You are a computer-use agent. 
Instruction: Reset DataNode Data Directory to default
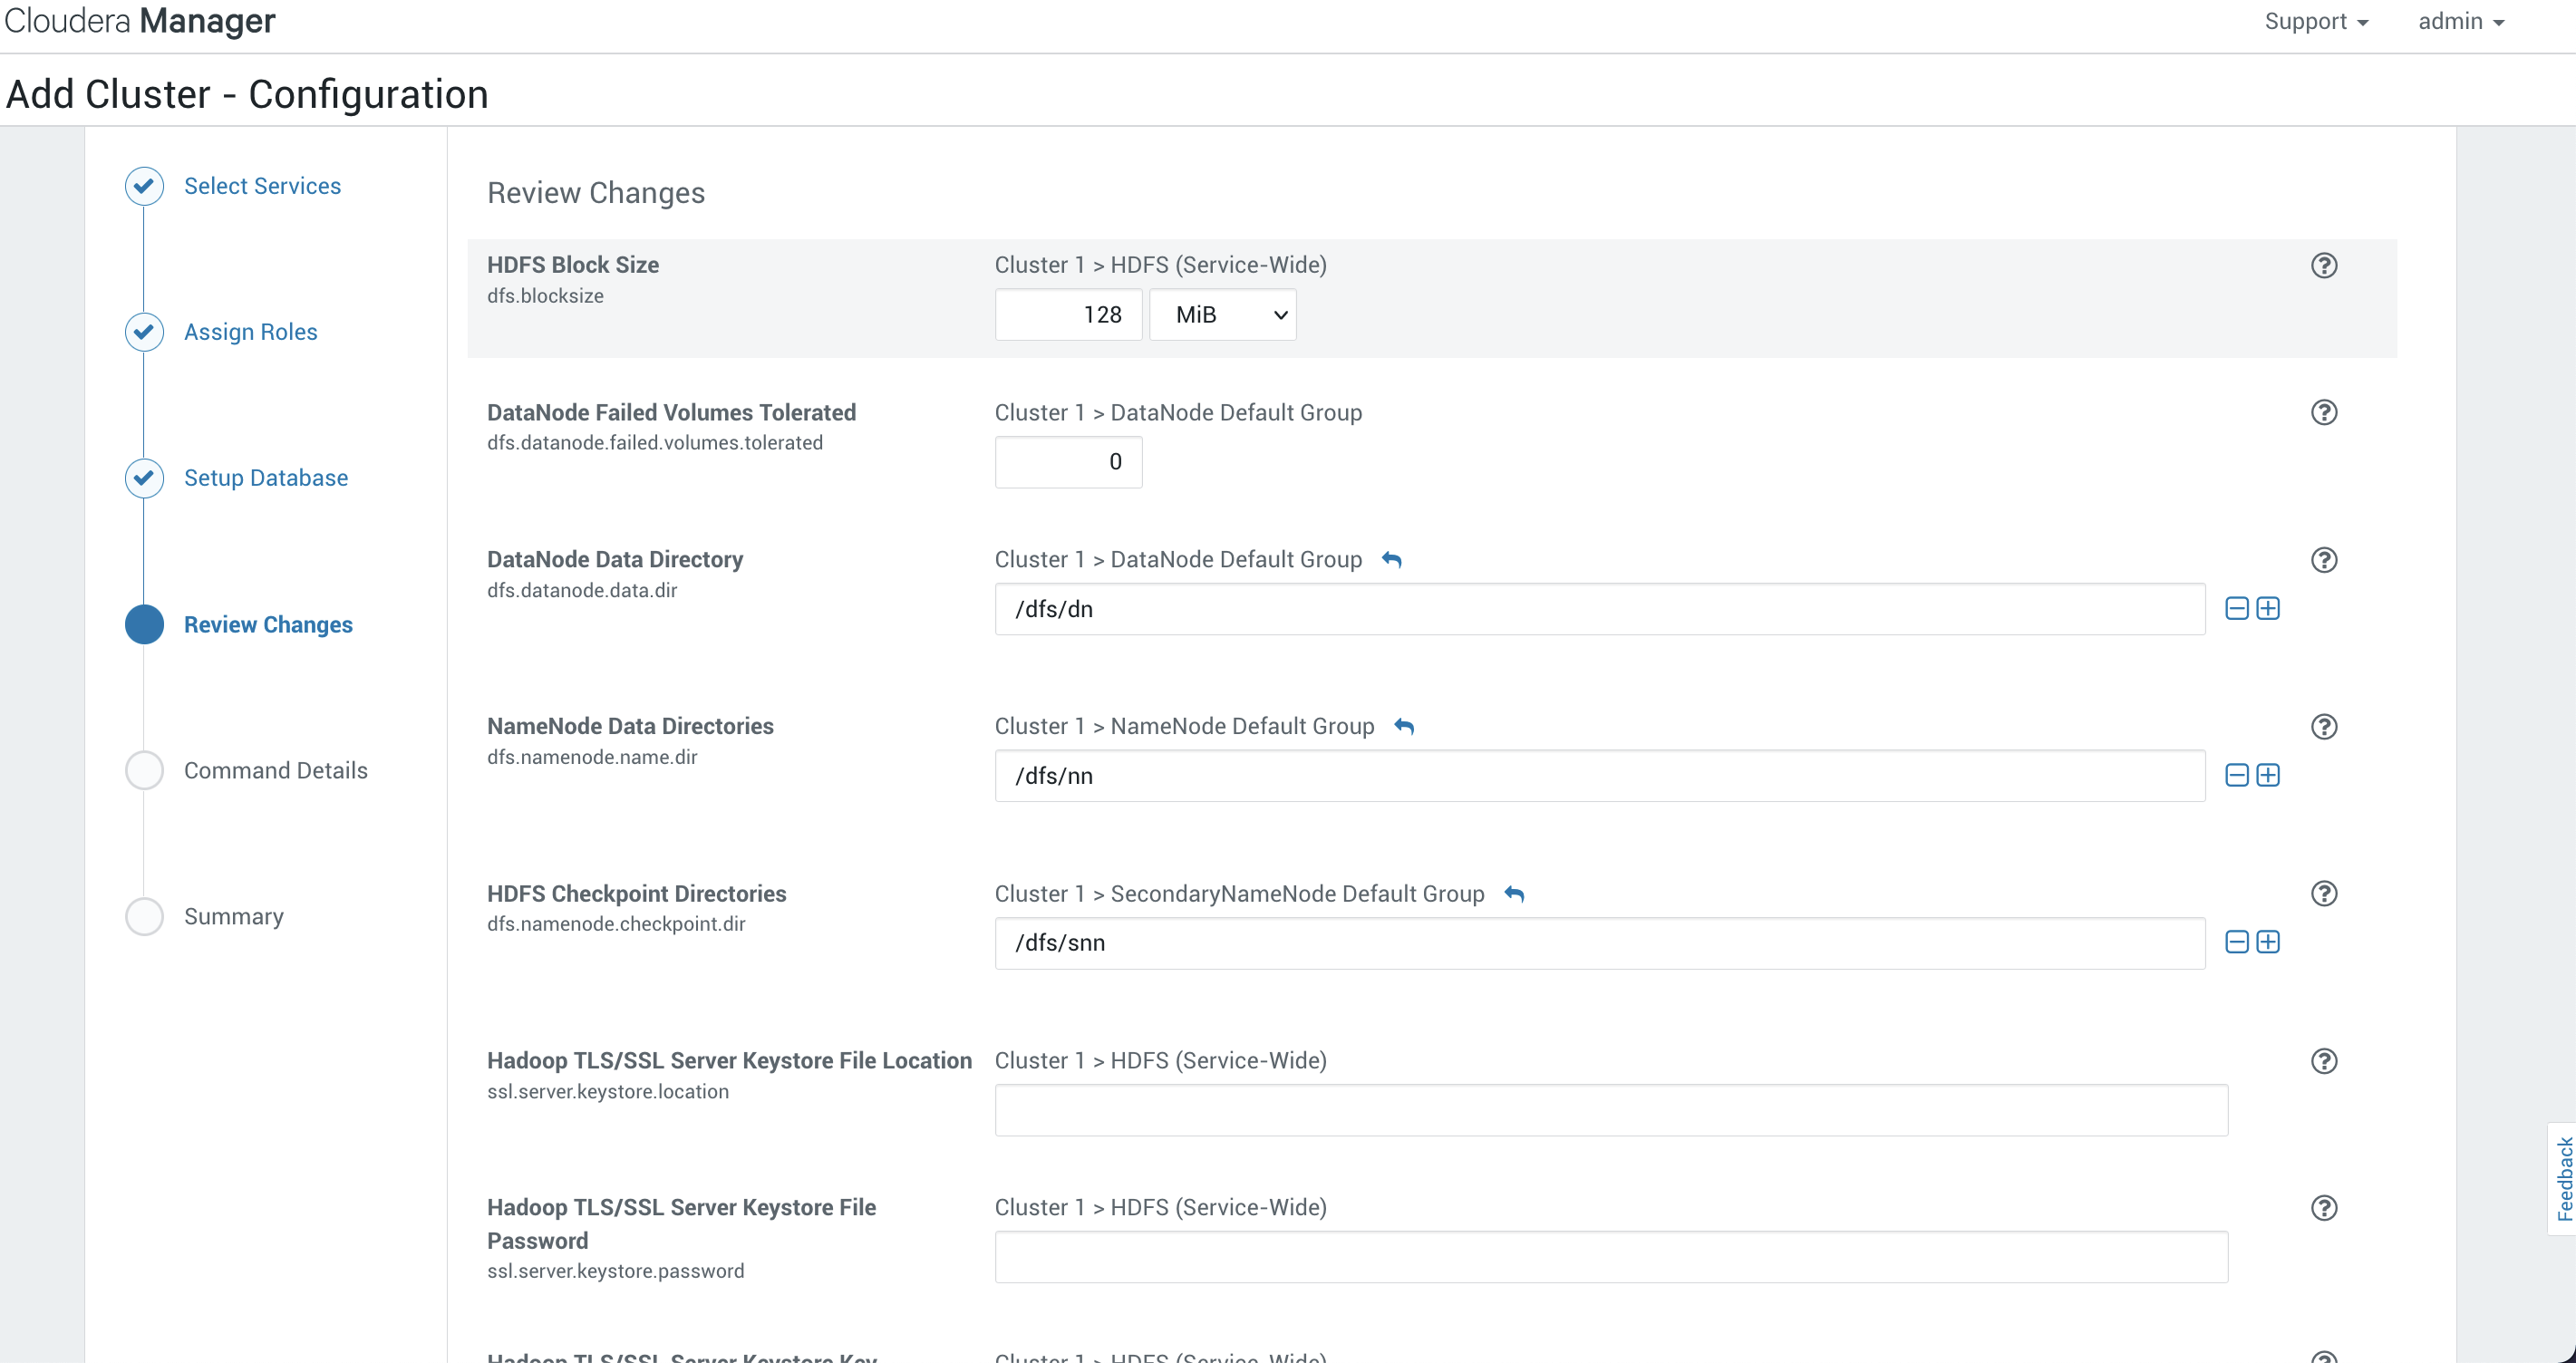point(1392,560)
